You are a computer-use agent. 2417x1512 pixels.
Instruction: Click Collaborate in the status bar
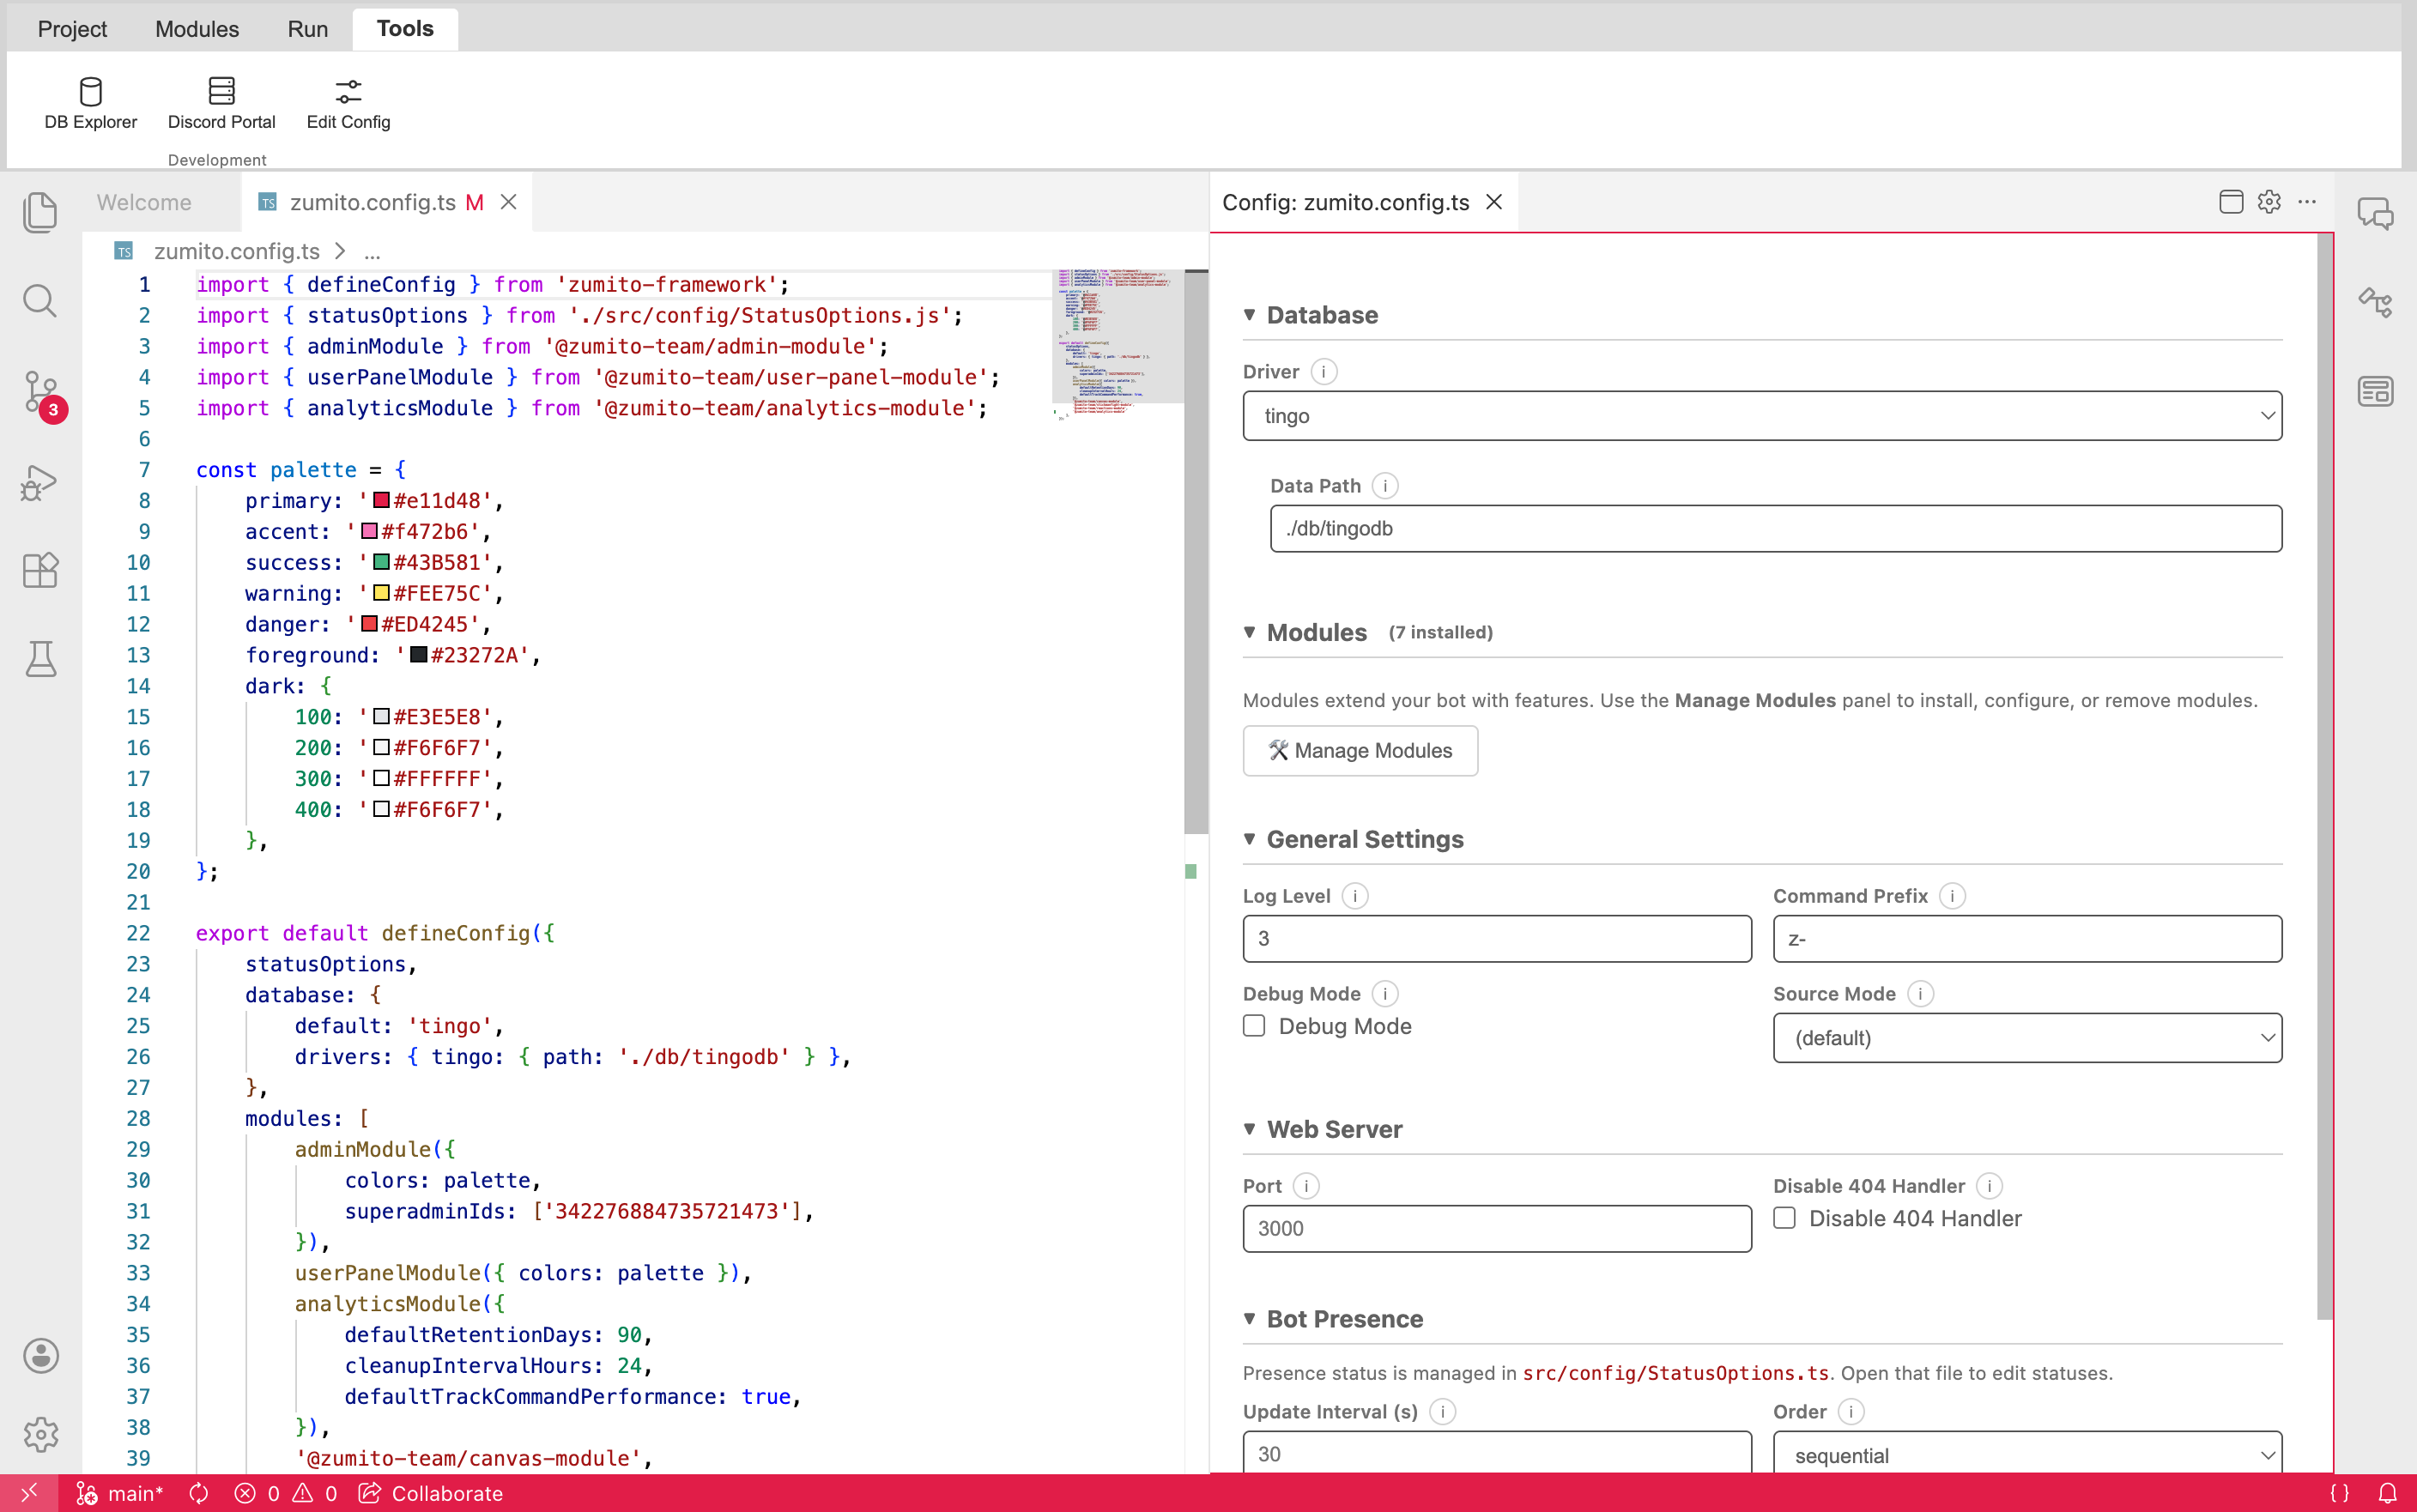[431, 1493]
